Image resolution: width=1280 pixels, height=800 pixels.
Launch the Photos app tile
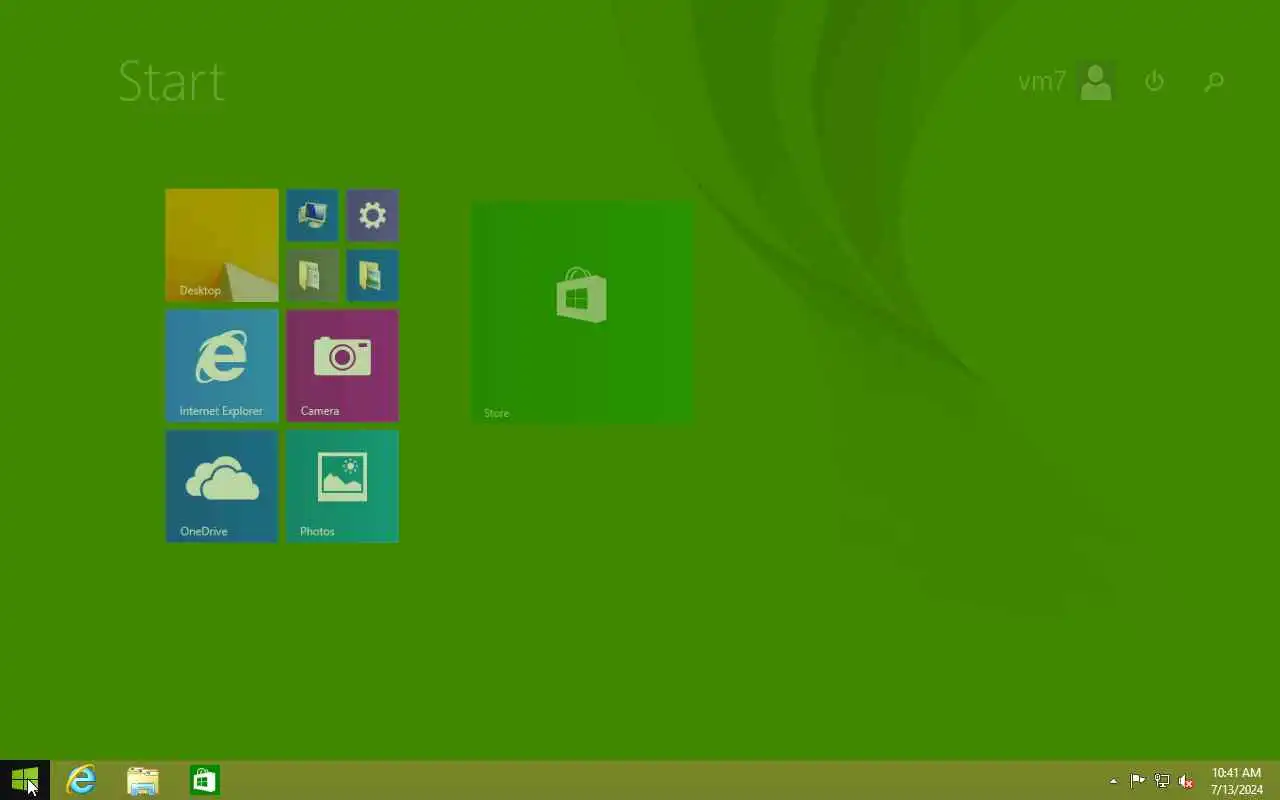[x=343, y=486]
